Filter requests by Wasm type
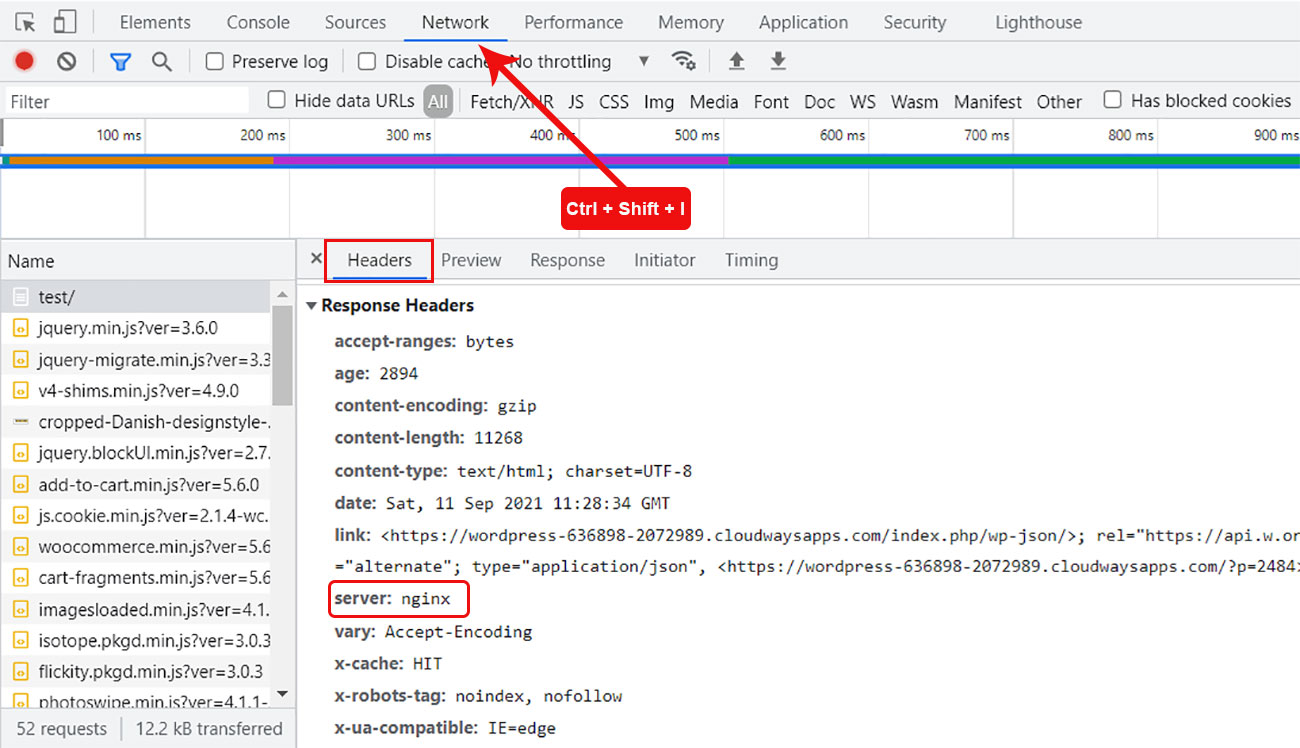1300x748 pixels. (x=915, y=101)
